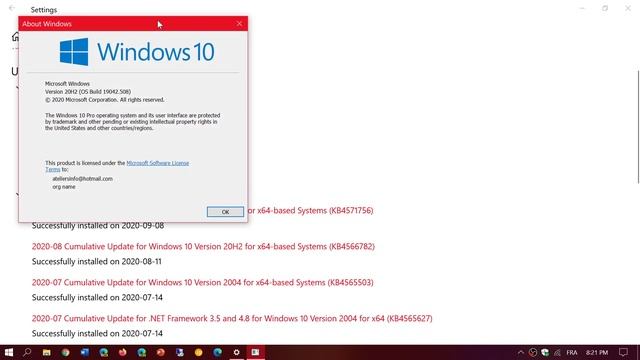Close the About Windows dialog
Image resolution: width=640 pixels, height=360 pixels.
tap(239, 24)
